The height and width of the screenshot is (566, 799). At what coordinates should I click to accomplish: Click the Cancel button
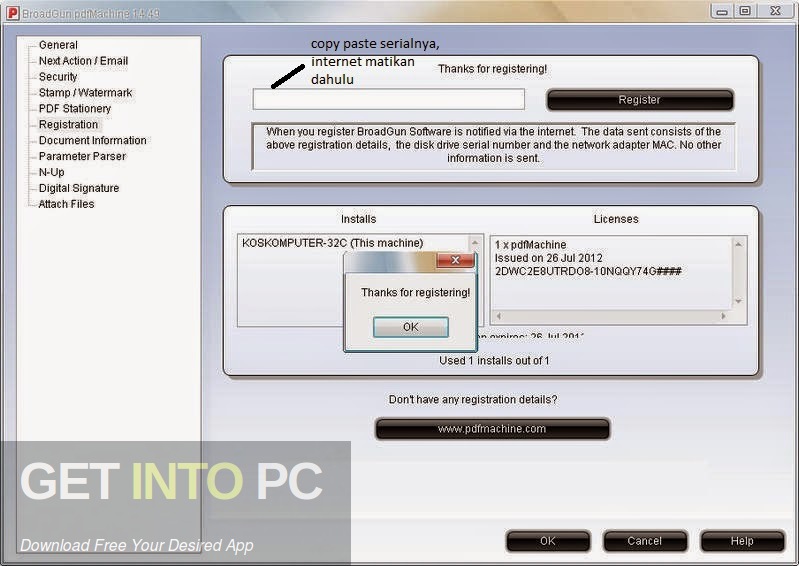click(x=645, y=541)
